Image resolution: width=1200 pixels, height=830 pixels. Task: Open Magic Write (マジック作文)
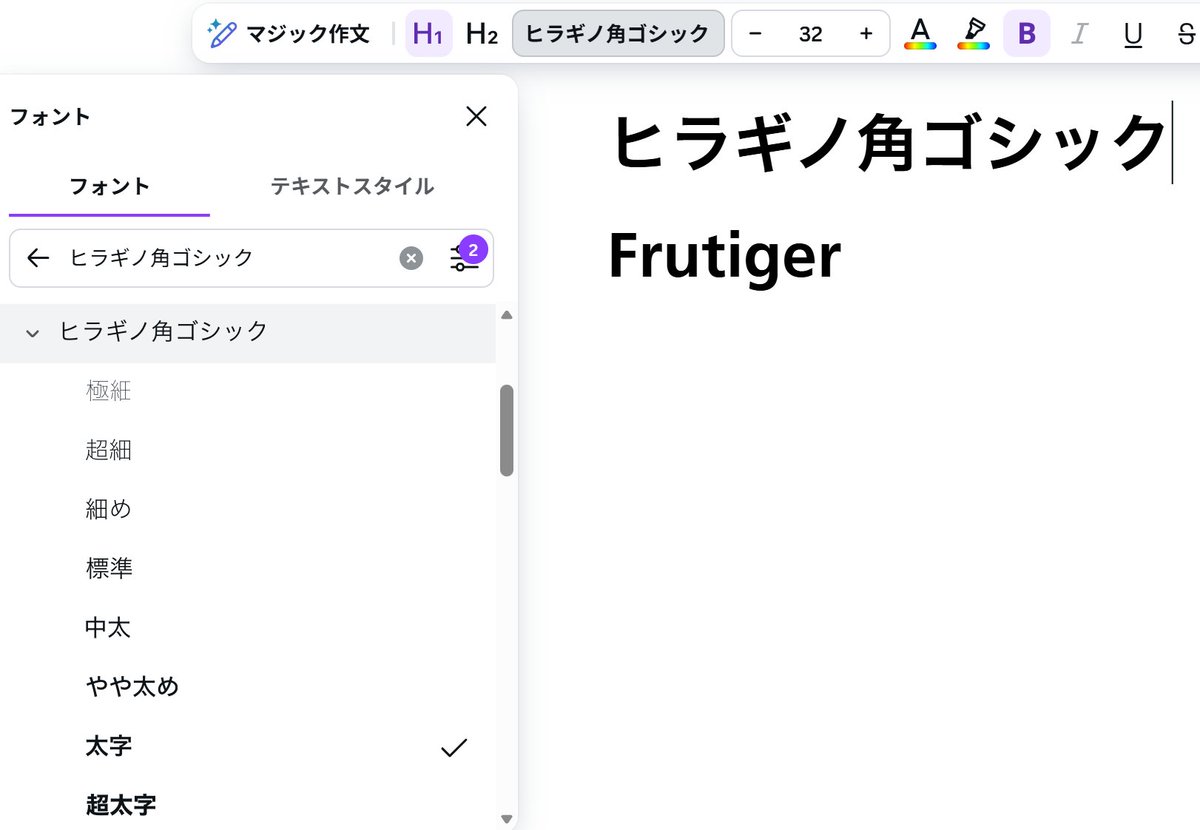(x=288, y=34)
